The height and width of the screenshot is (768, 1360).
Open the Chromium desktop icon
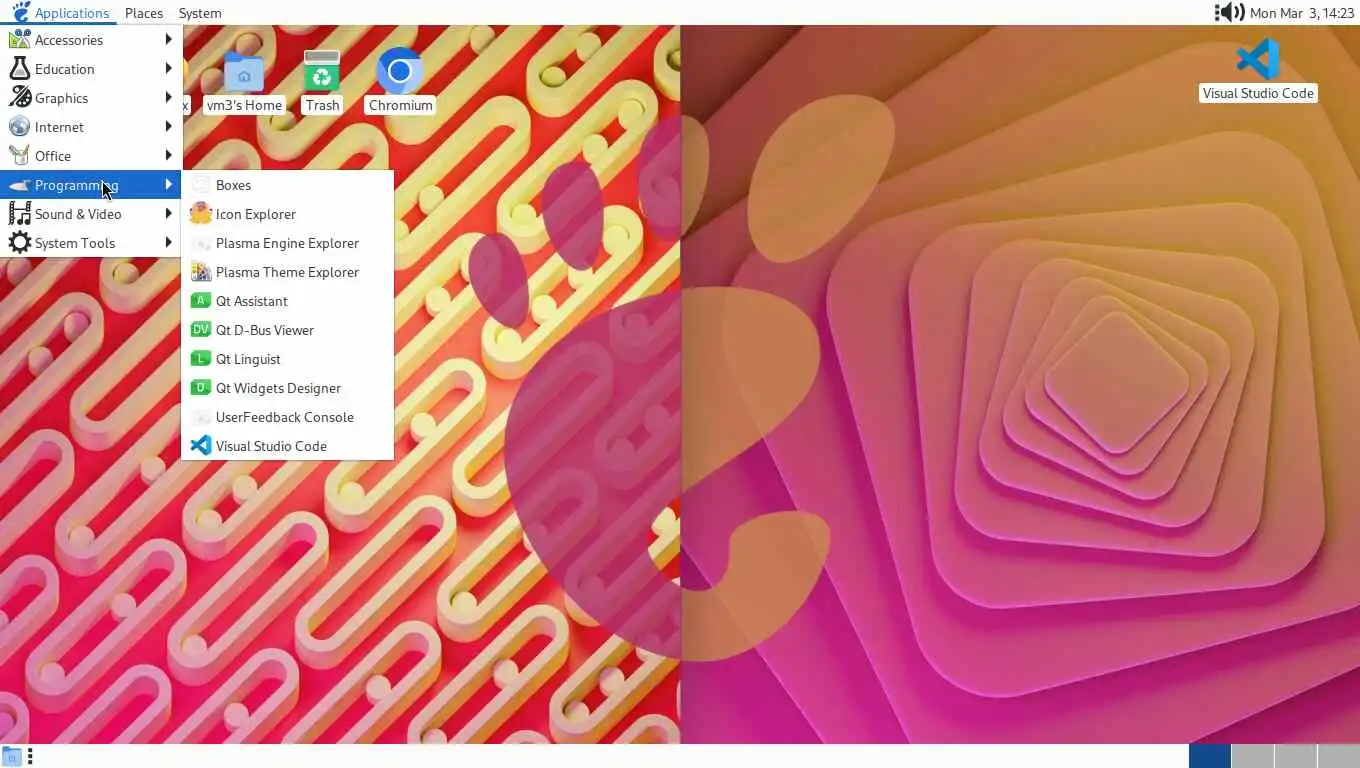pyautogui.click(x=400, y=80)
